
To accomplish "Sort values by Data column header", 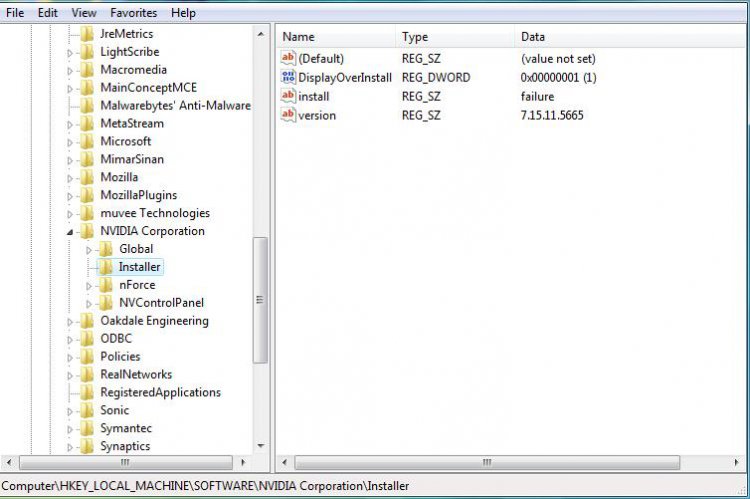I will click(x=630, y=37).
